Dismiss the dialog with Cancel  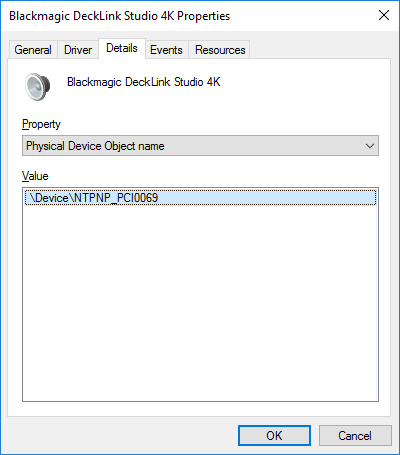click(355, 435)
